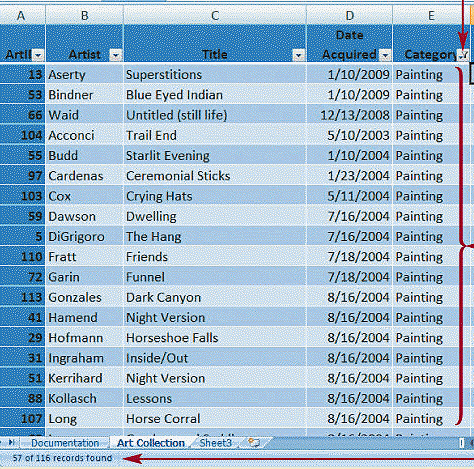This screenshot has height=469, width=474.
Task: Select the cell containing Dawson
Action: (x=84, y=217)
